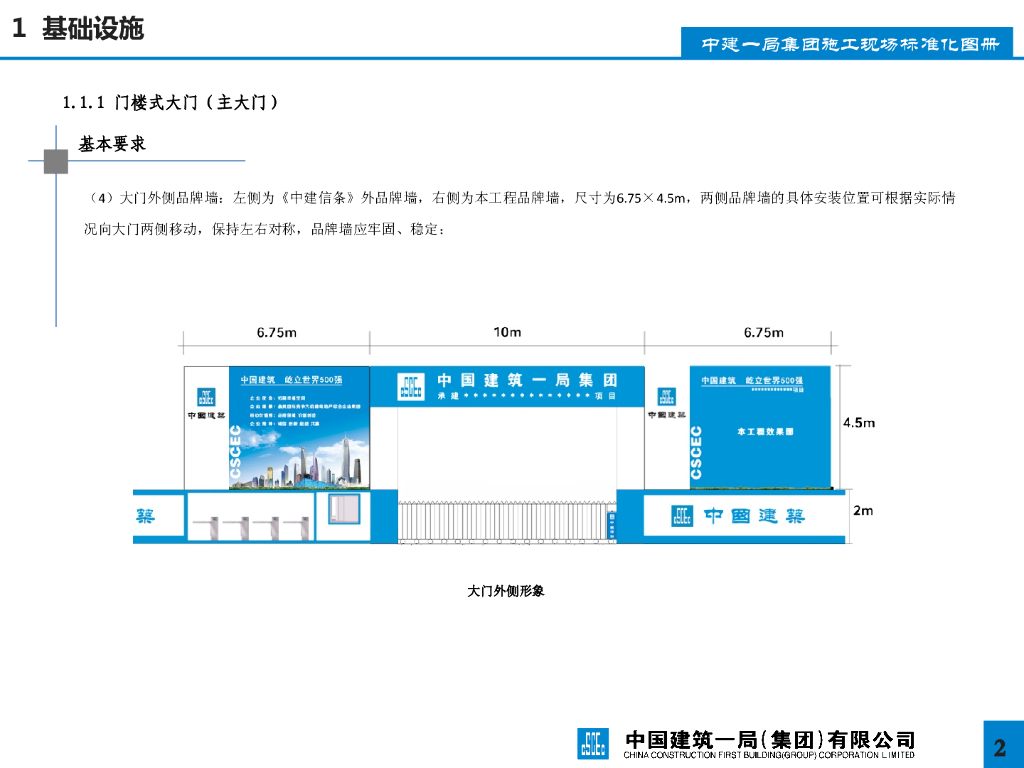Click the page number 2 box
The width and height of the screenshot is (1024, 768).
click(x=999, y=747)
